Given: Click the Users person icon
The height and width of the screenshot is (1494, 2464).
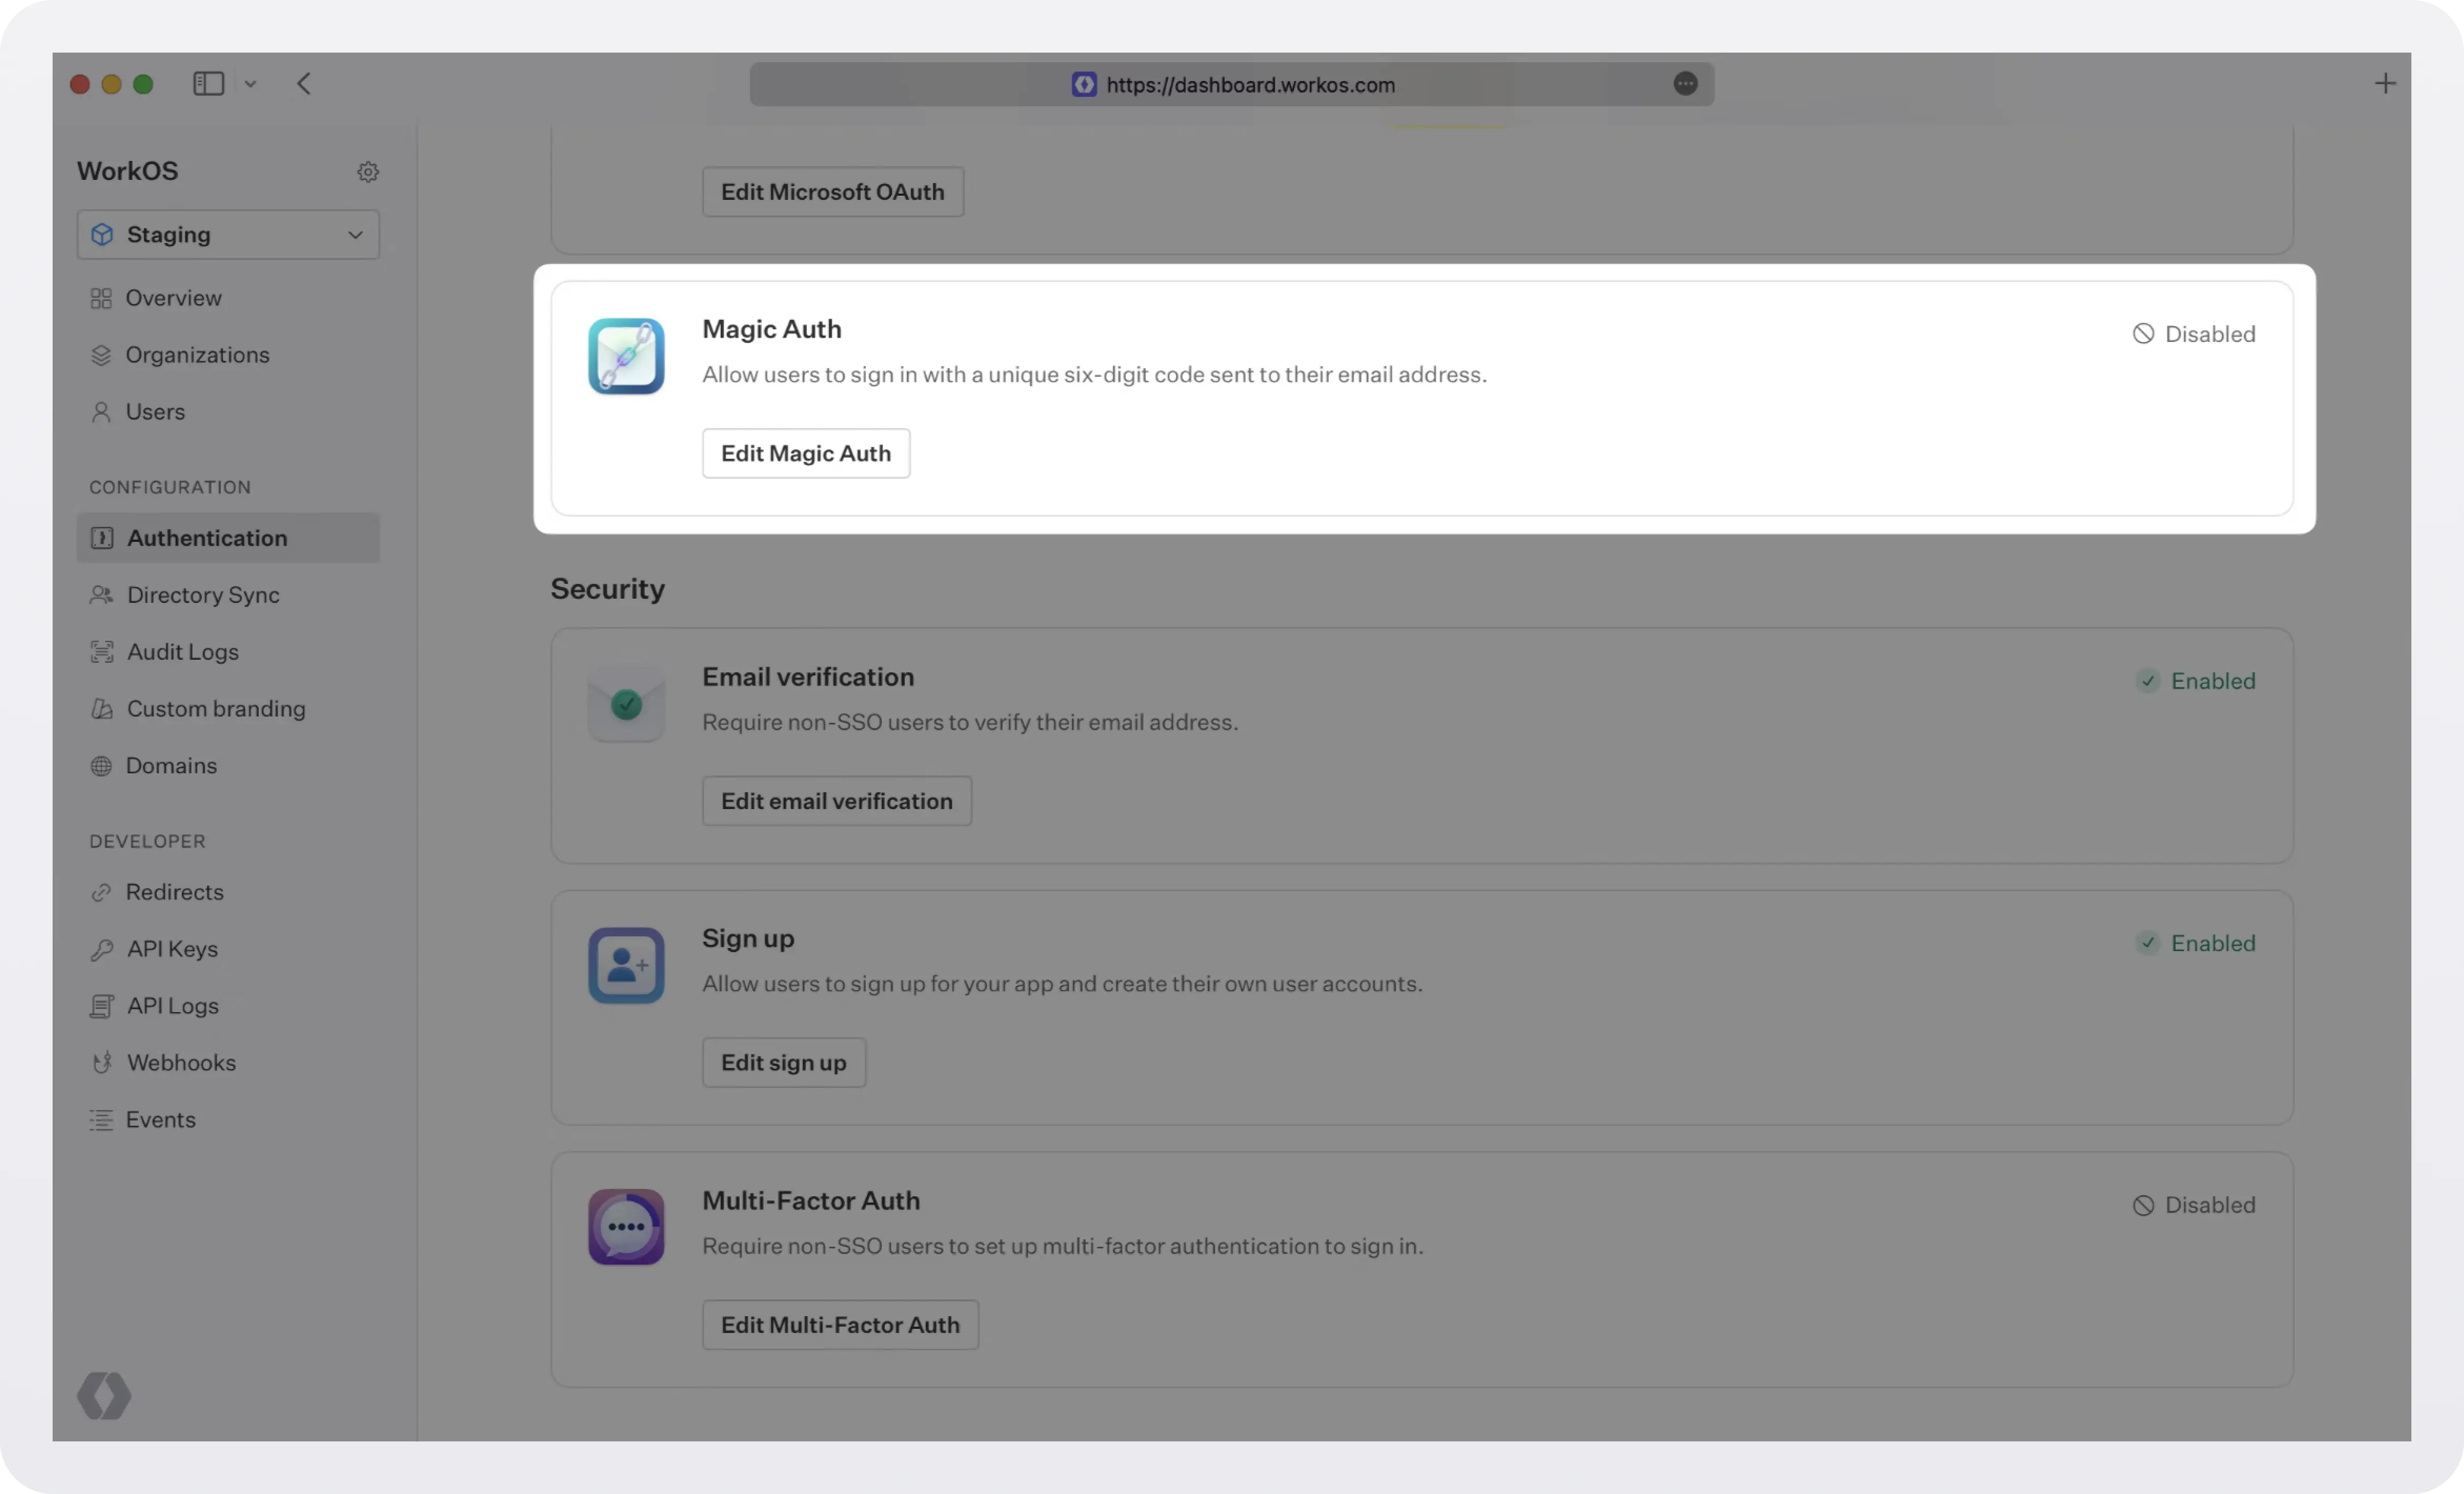Looking at the screenshot, I should [101, 412].
